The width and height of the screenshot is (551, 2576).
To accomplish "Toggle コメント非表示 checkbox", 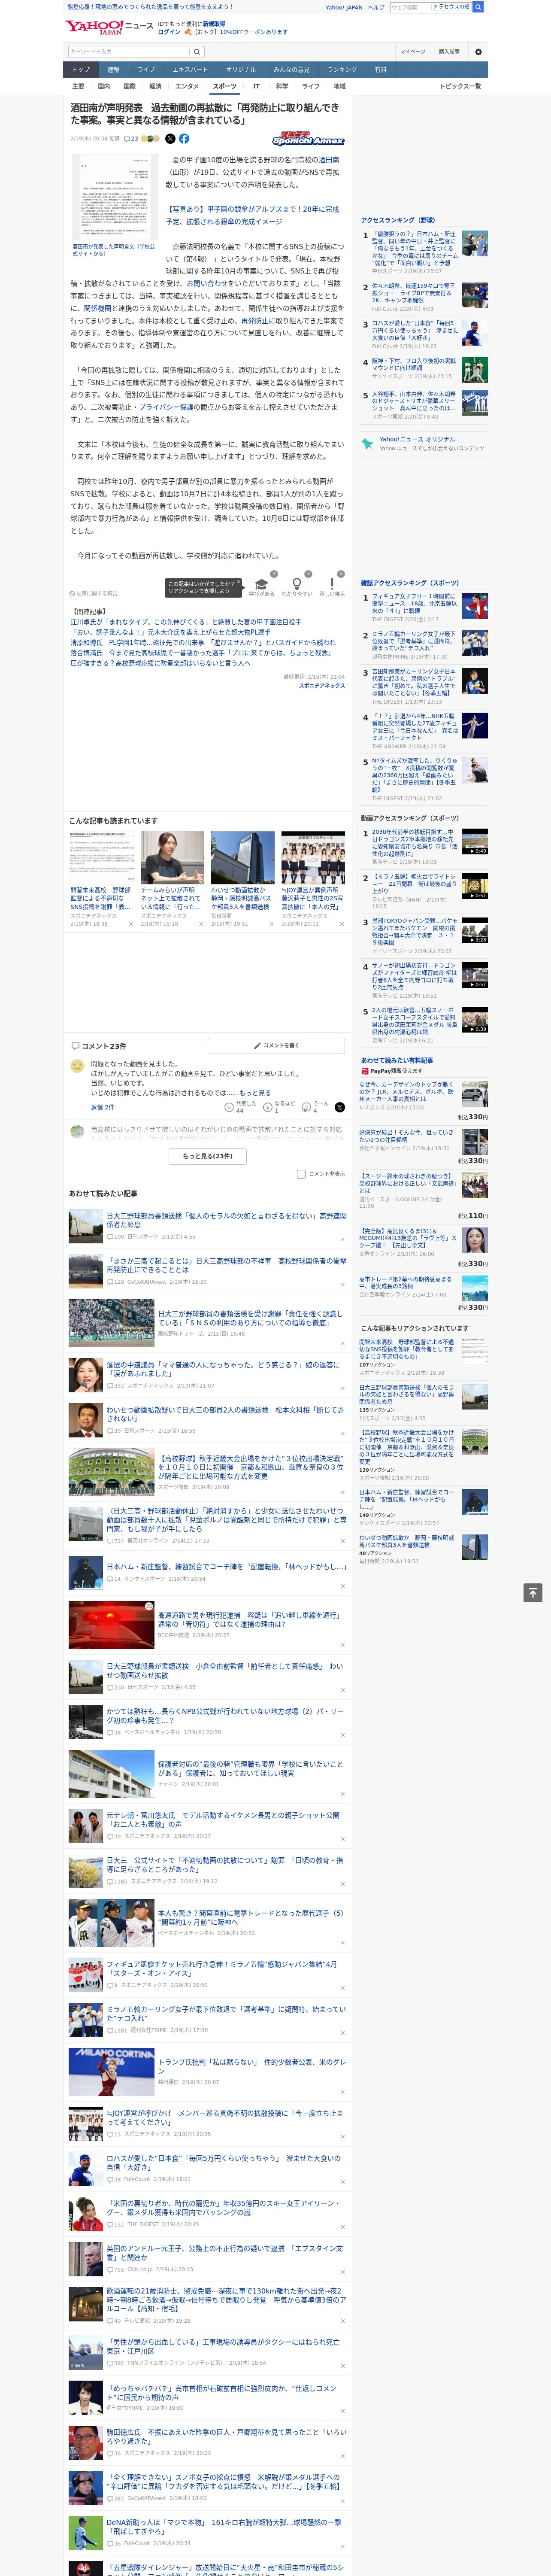I will [x=301, y=1174].
